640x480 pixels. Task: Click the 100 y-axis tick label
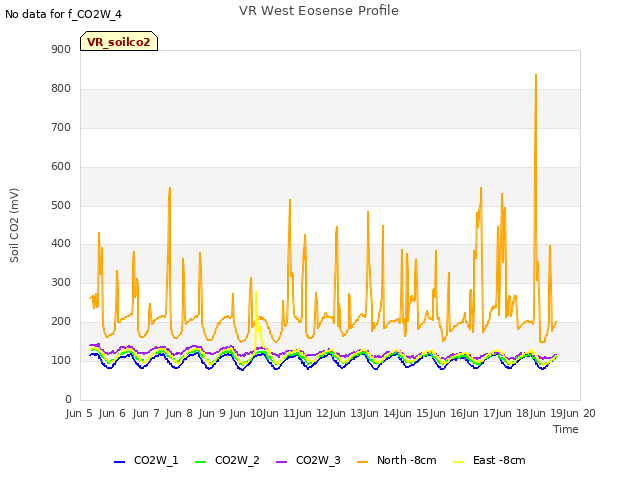click(x=61, y=360)
